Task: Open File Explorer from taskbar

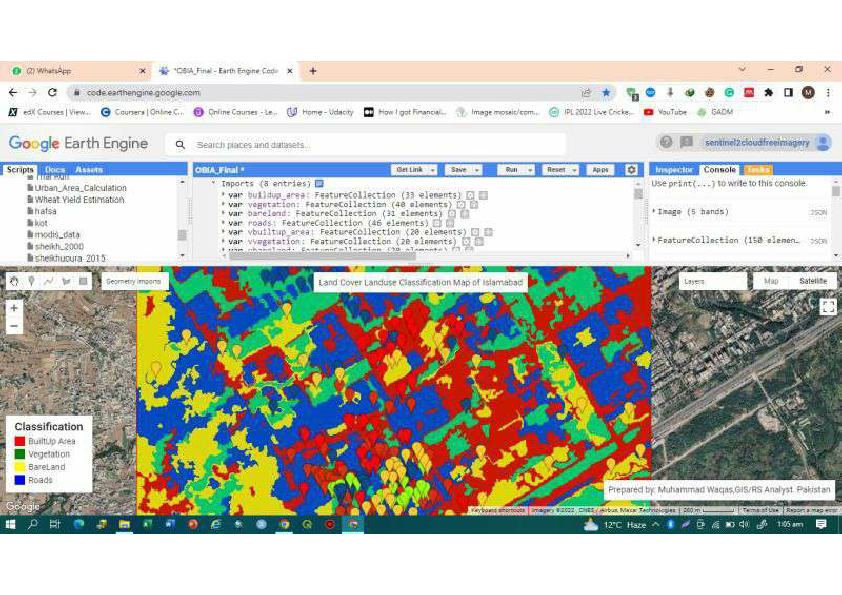Action: coord(124,524)
